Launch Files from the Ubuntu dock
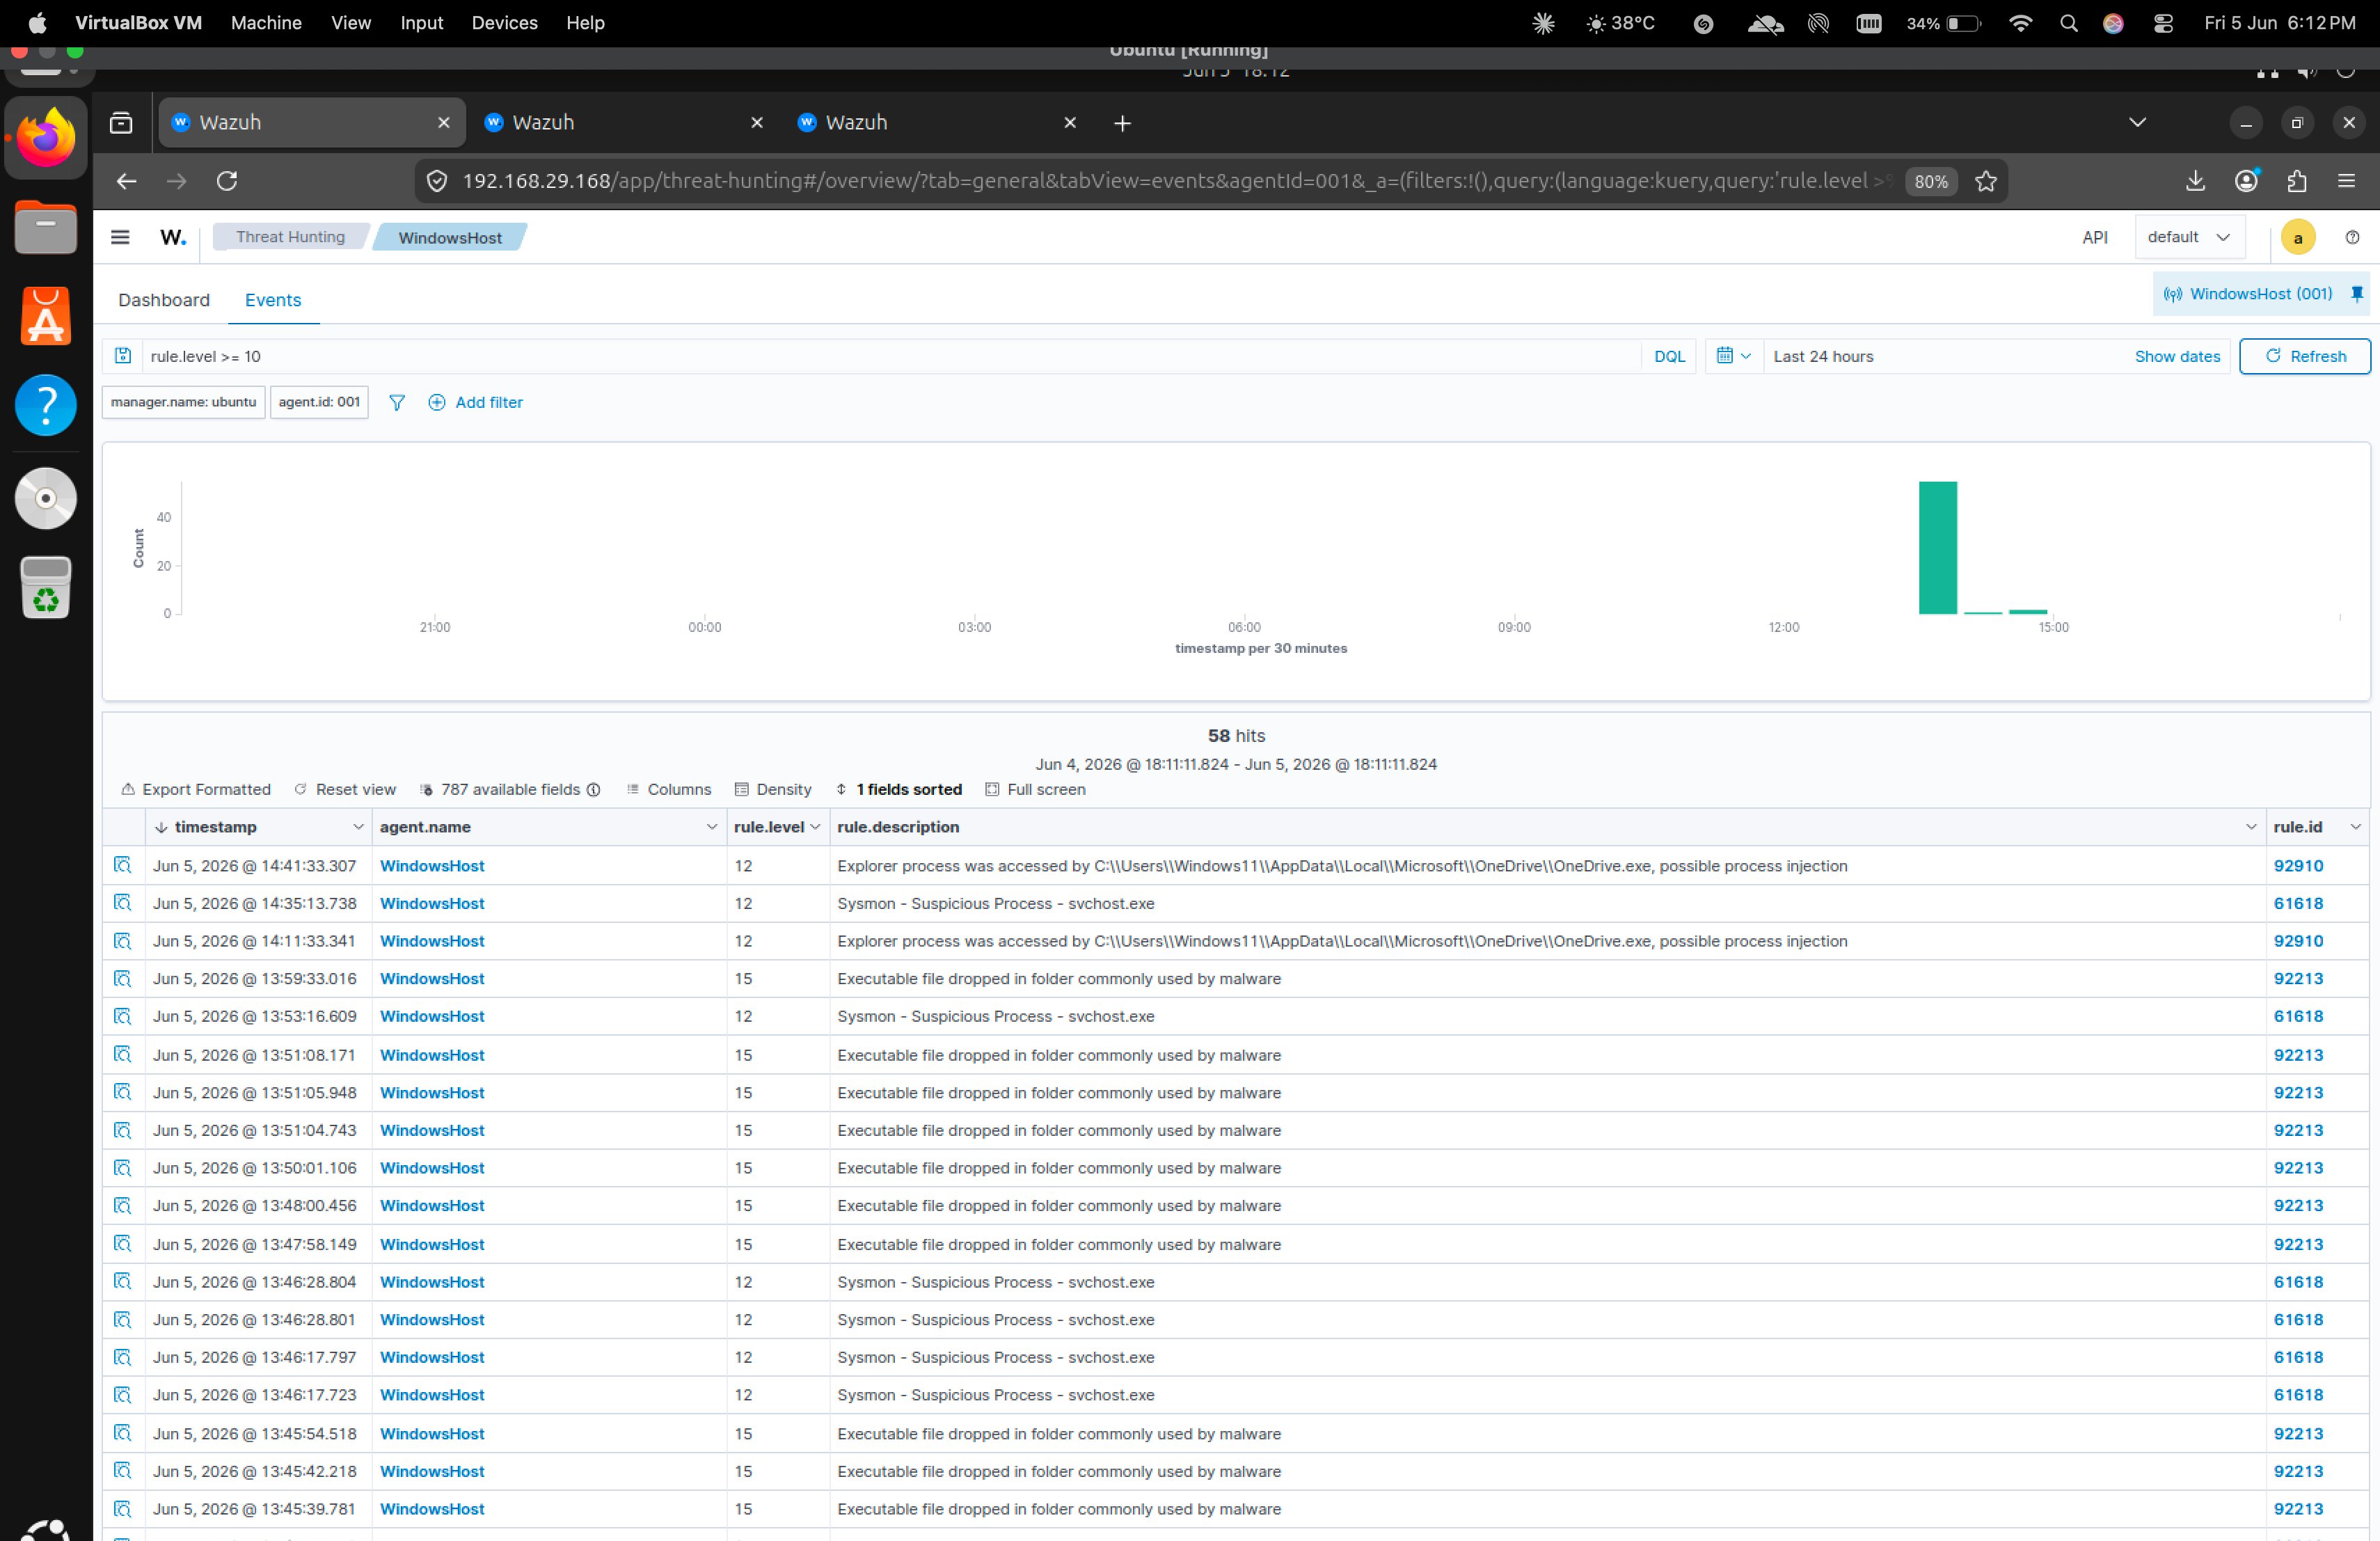 pyautogui.click(x=46, y=228)
